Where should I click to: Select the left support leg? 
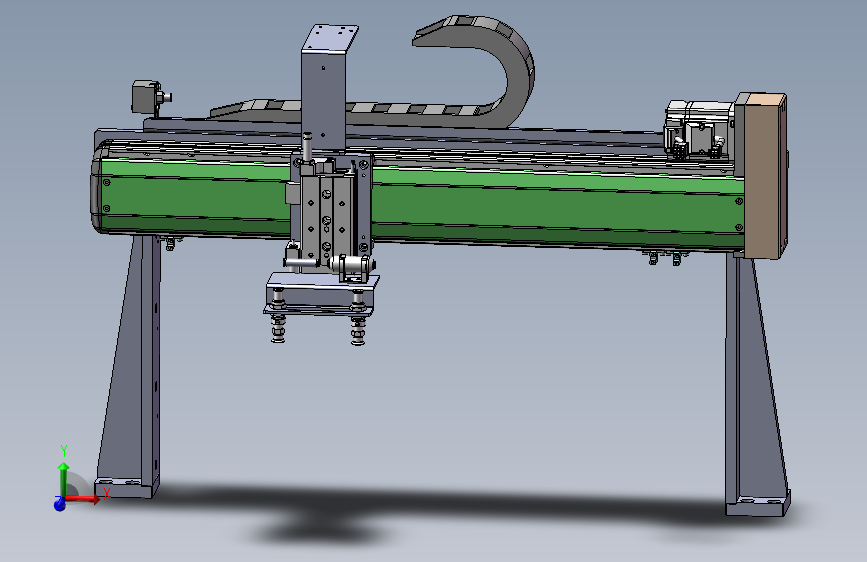[130, 365]
